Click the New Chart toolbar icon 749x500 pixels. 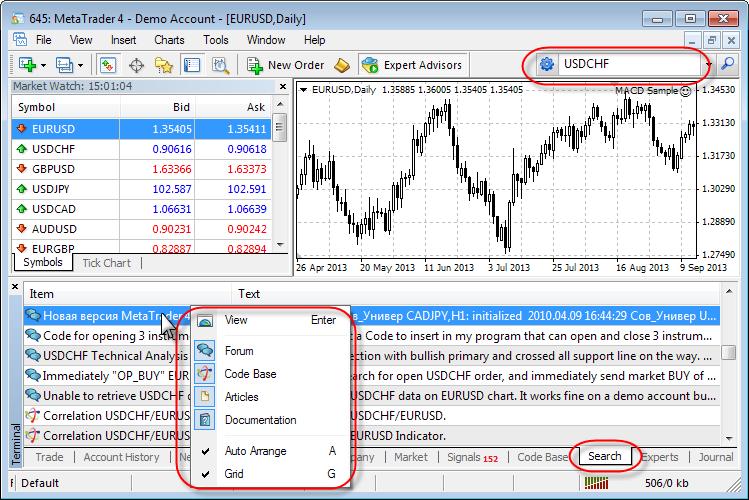point(27,65)
